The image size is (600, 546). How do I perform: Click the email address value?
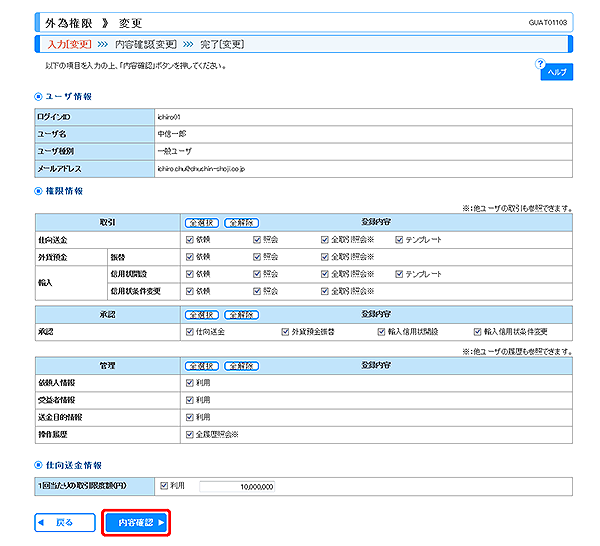pyautogui.click(x=201, y=169)
